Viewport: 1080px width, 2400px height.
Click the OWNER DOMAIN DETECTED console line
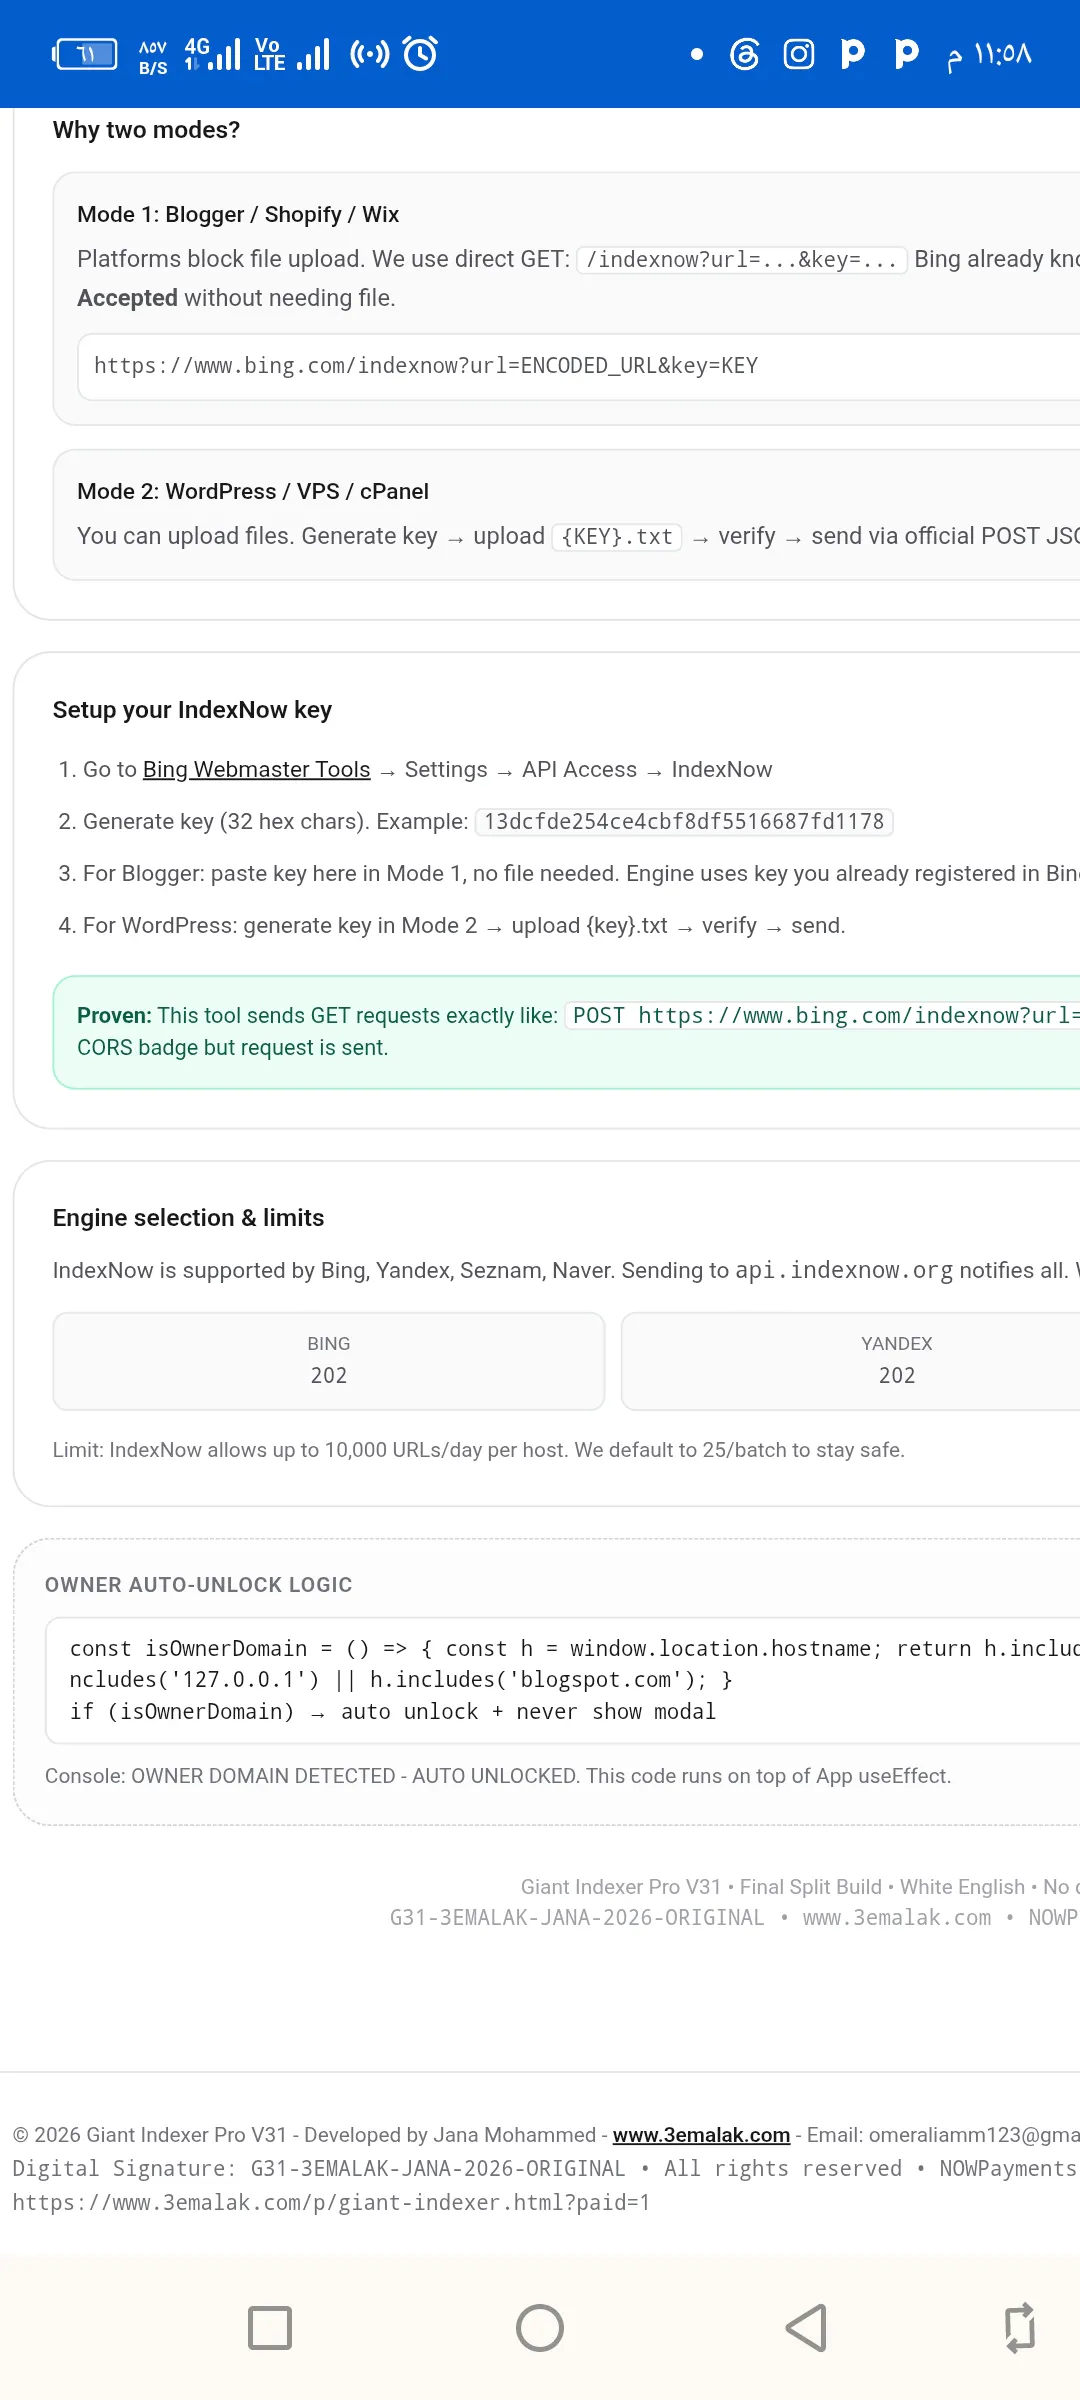tap(498, 1776)
